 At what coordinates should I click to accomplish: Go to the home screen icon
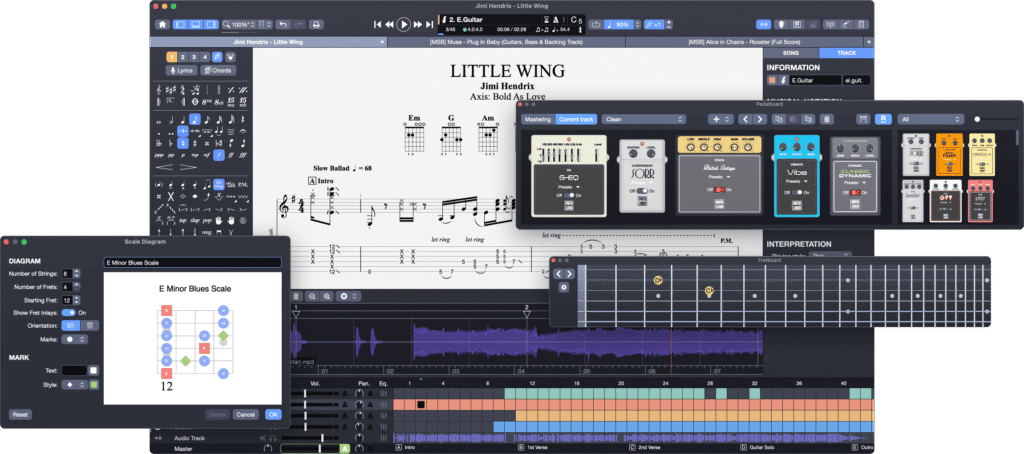click(163, 24)
